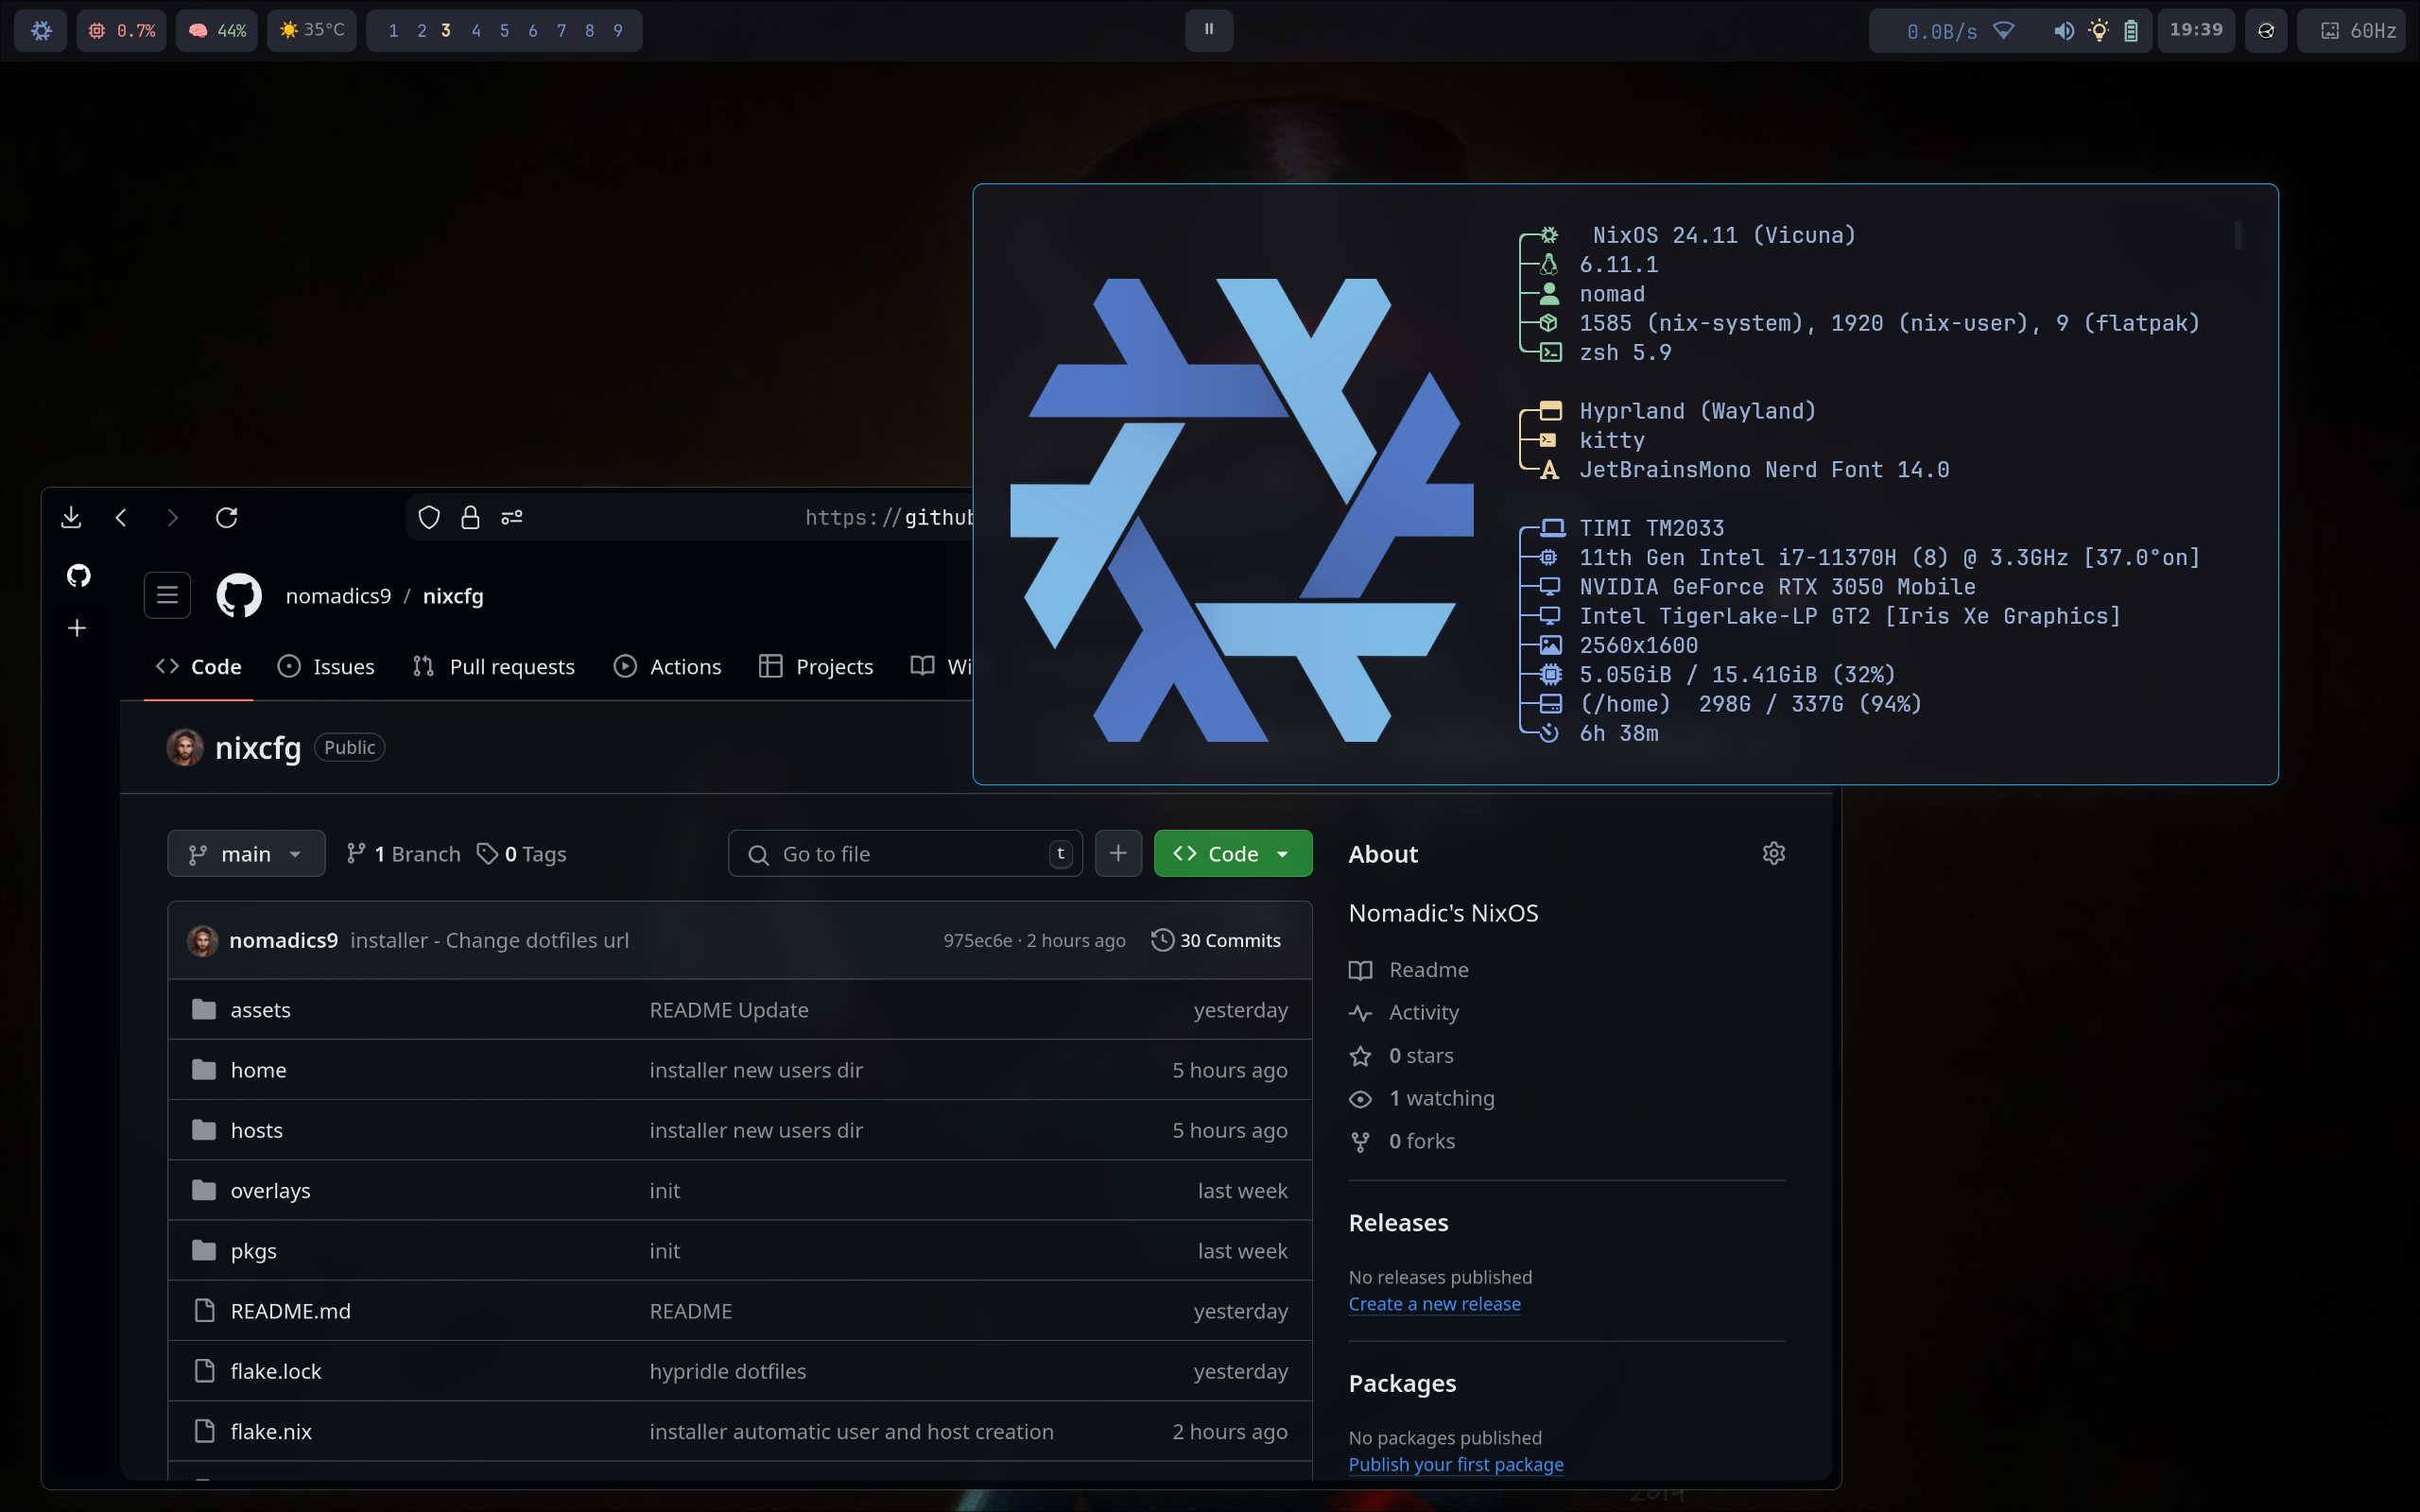
Task: Click the 19:39 clock
Action: pyautogui.click(x=2196, y=30)
